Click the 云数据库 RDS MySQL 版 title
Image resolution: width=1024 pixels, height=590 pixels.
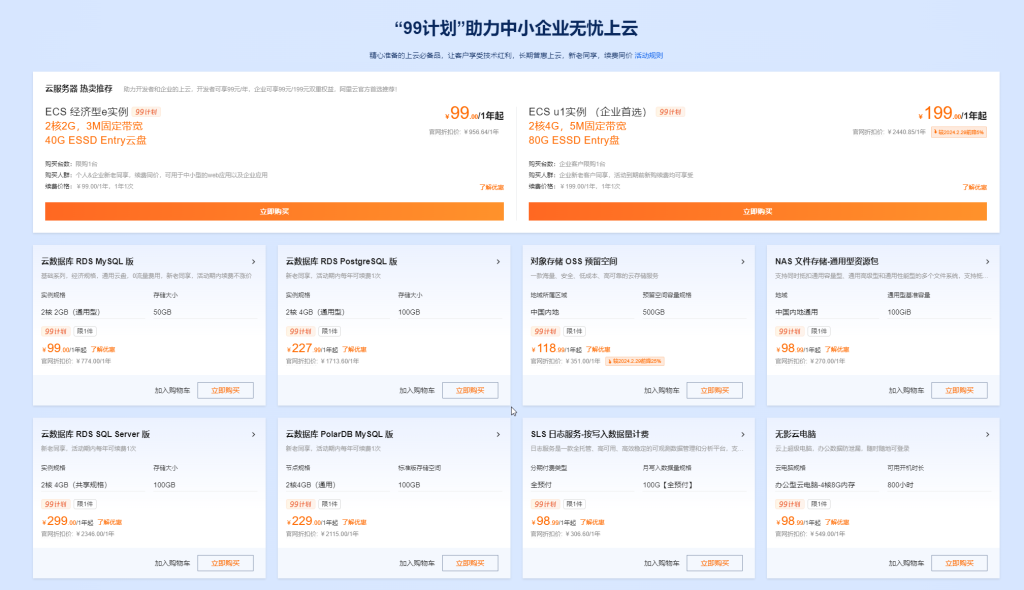(x=88, y=261)
